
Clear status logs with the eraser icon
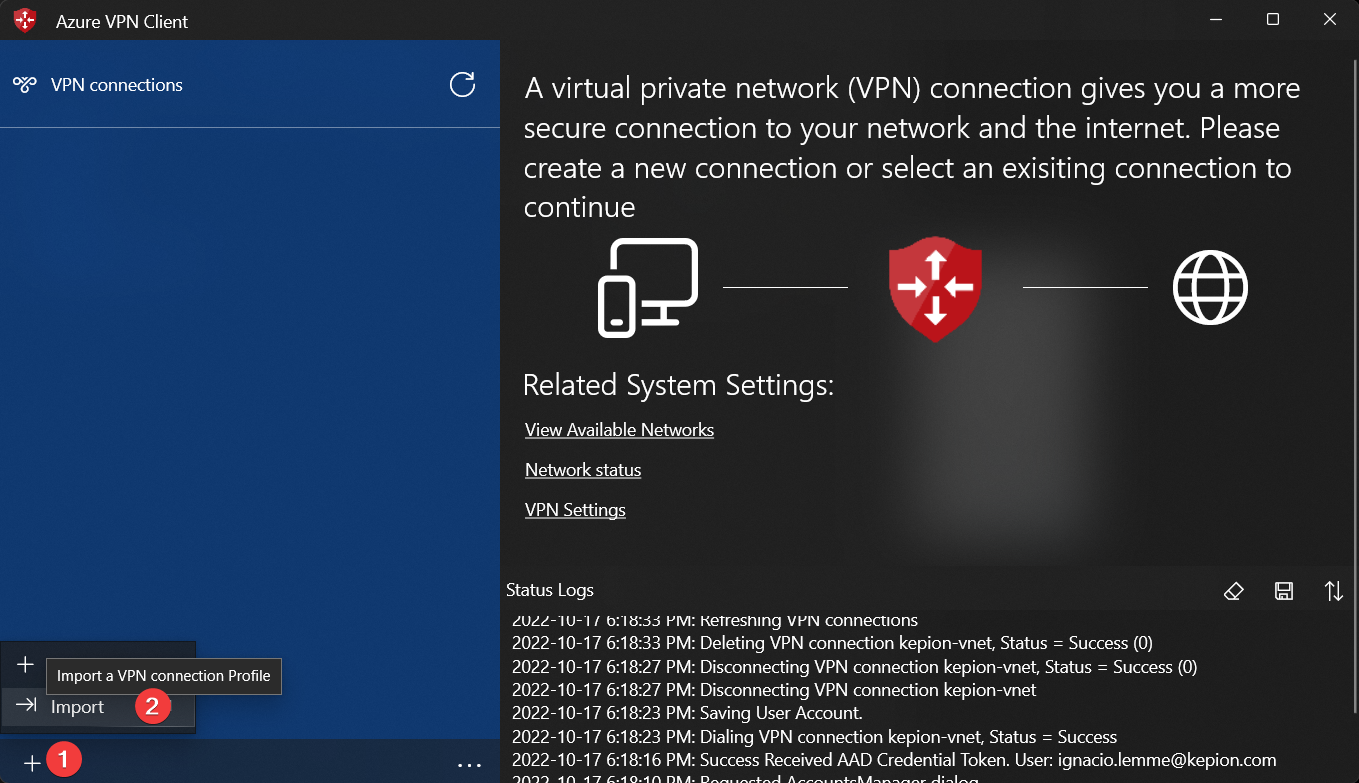pyautogui.click(x=1233, y=591)
